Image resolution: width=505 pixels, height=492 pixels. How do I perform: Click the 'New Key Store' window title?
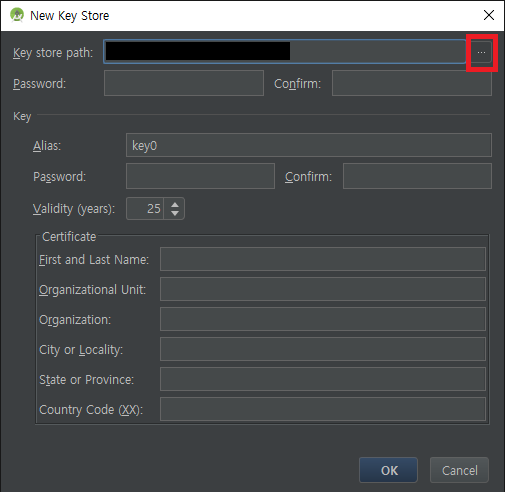tap(70, 16)
